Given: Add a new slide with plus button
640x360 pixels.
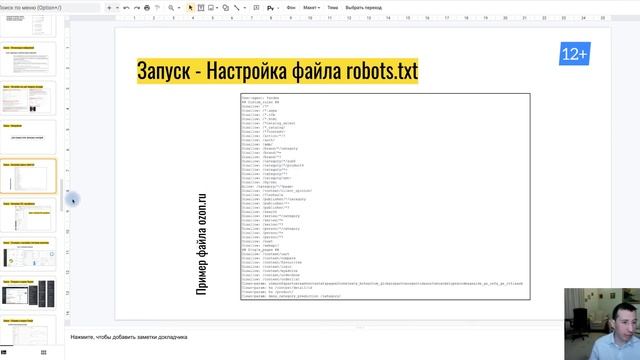Looking at the screenshot, I should (109, 8).
